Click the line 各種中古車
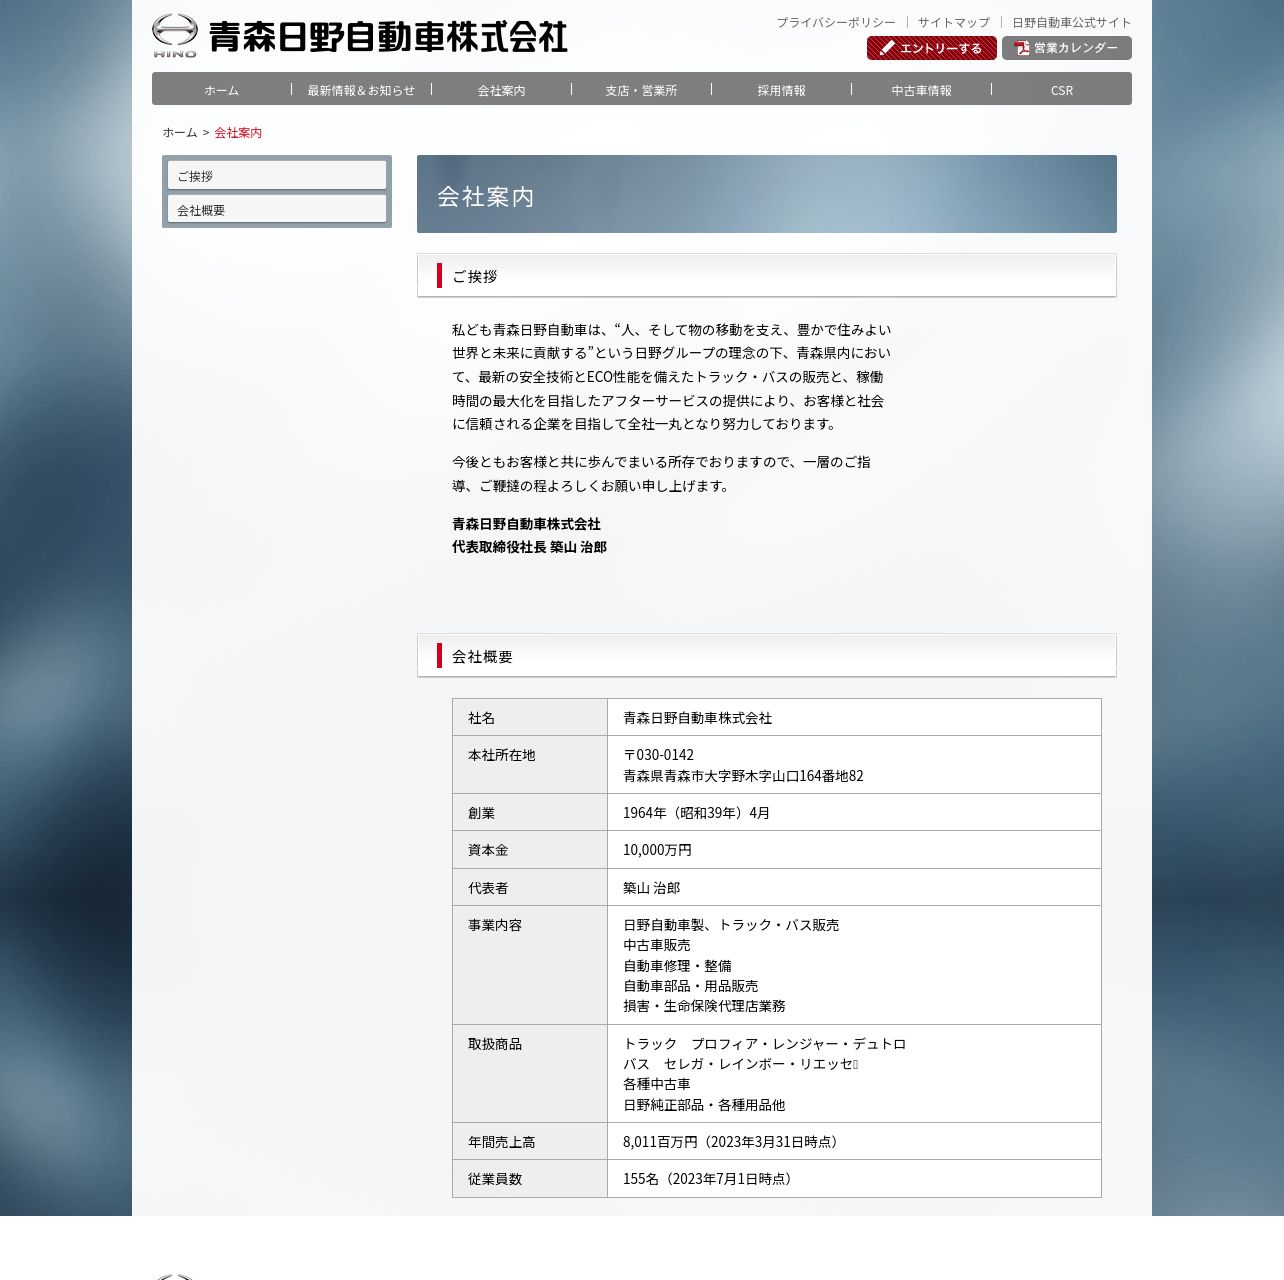The image size is (1284, 1280). click(656, 1084)
